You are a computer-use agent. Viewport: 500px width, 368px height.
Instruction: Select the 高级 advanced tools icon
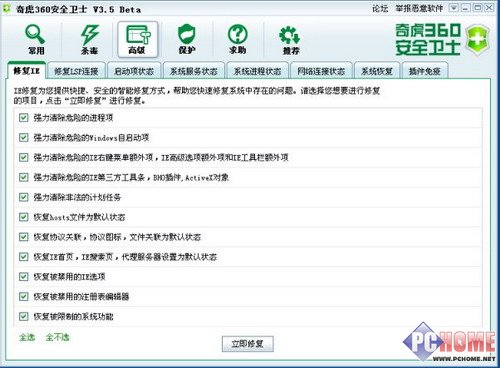[138, 39]
